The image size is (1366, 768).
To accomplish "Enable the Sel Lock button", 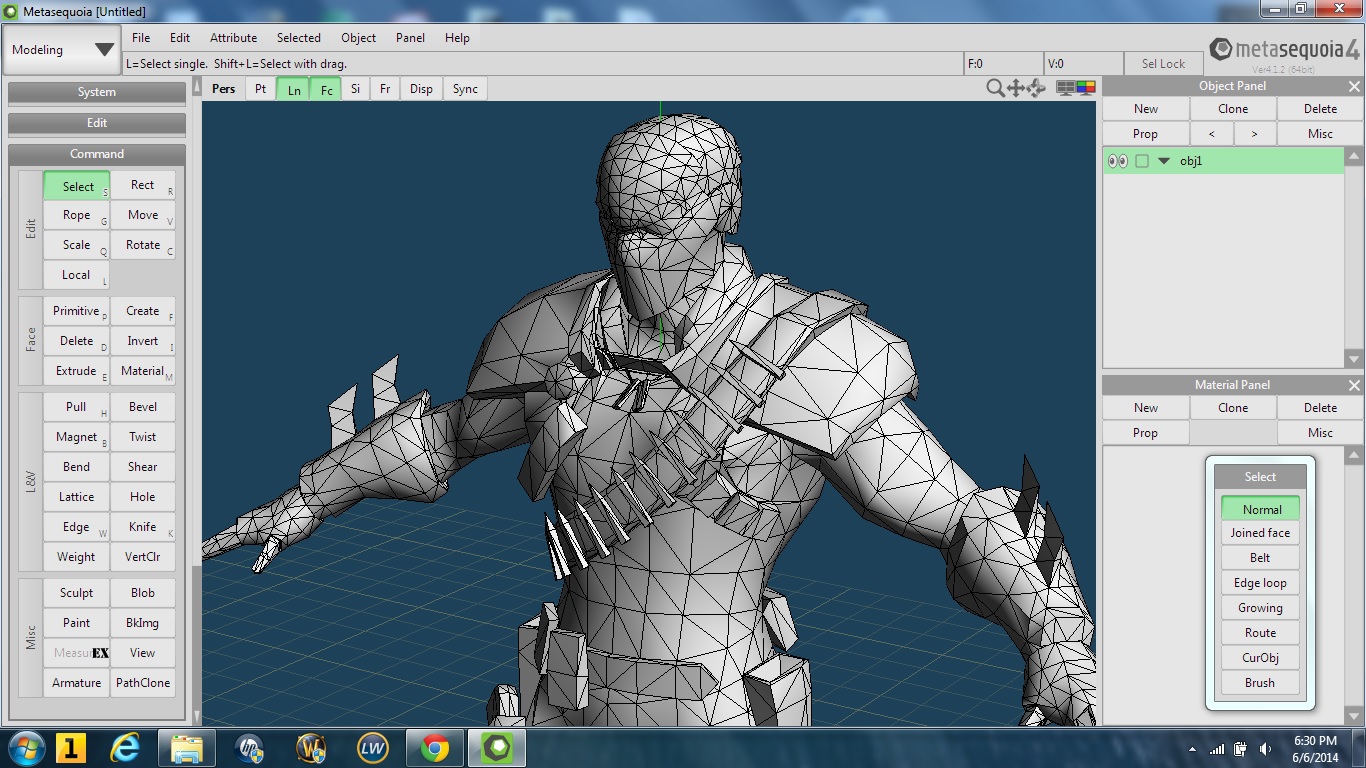I will point(1163,63).
